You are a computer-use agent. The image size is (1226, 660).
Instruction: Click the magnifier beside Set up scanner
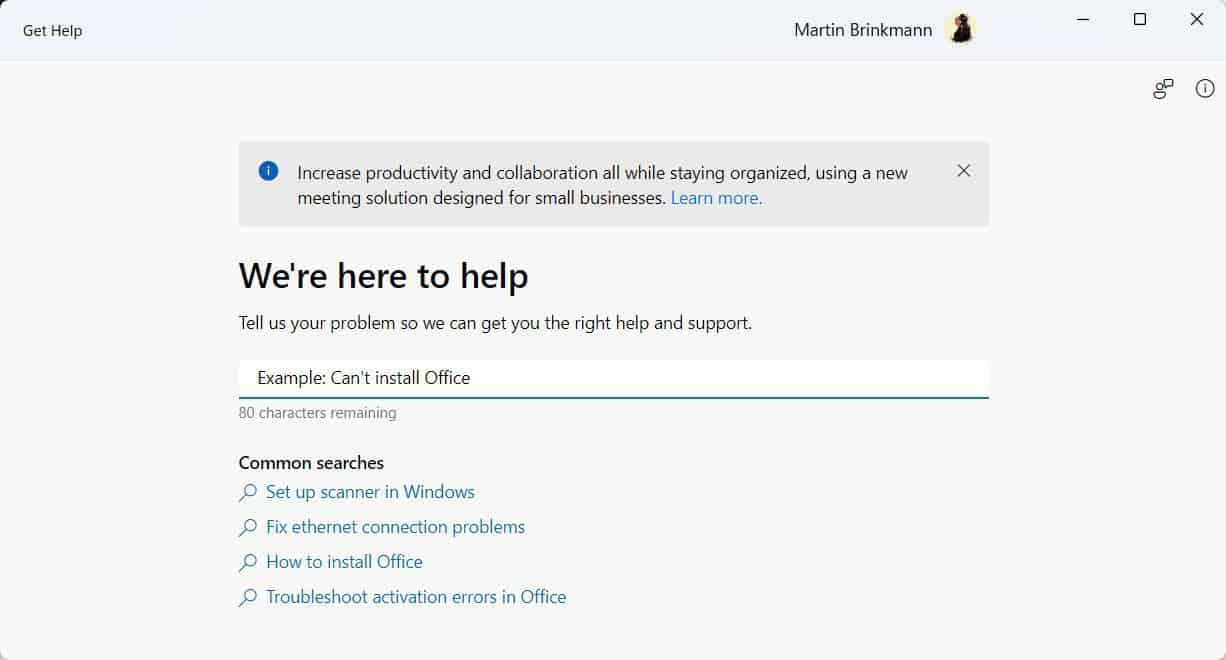point(248,493)
